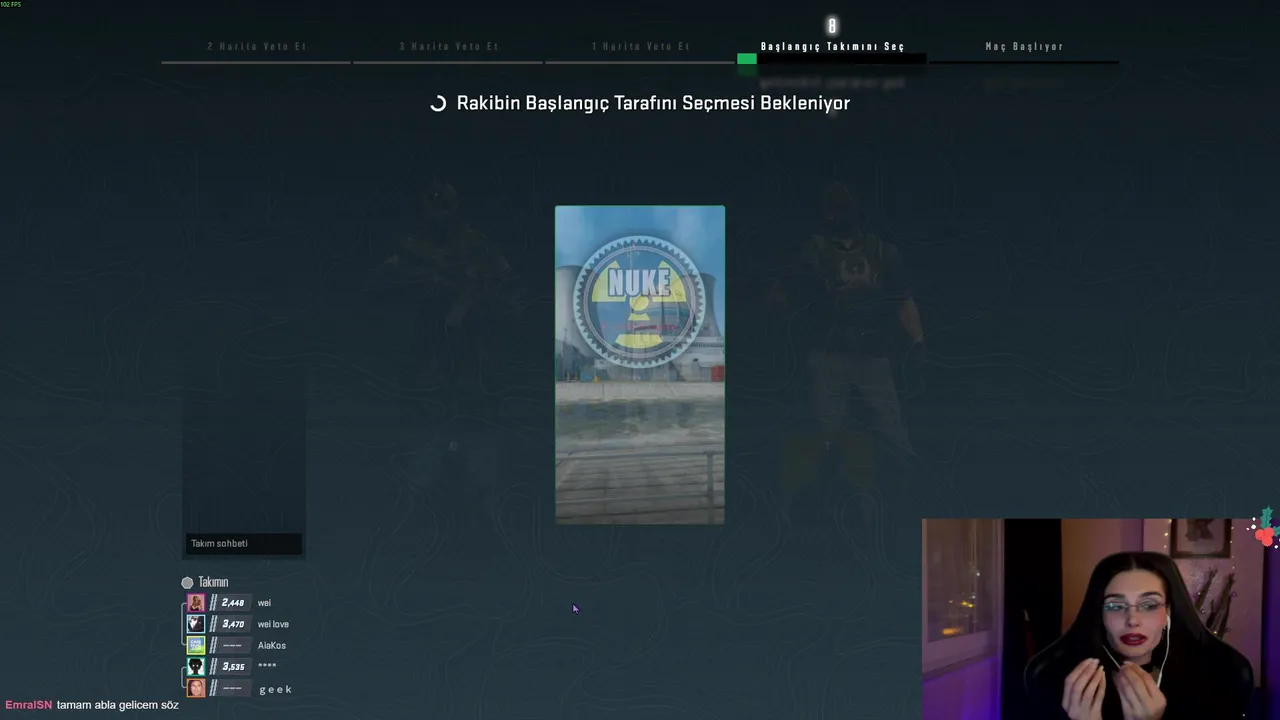Click the streamer webcam overlay
Image resolution: width=1280 pixels, height=720 pixels.
(1100, 619)
